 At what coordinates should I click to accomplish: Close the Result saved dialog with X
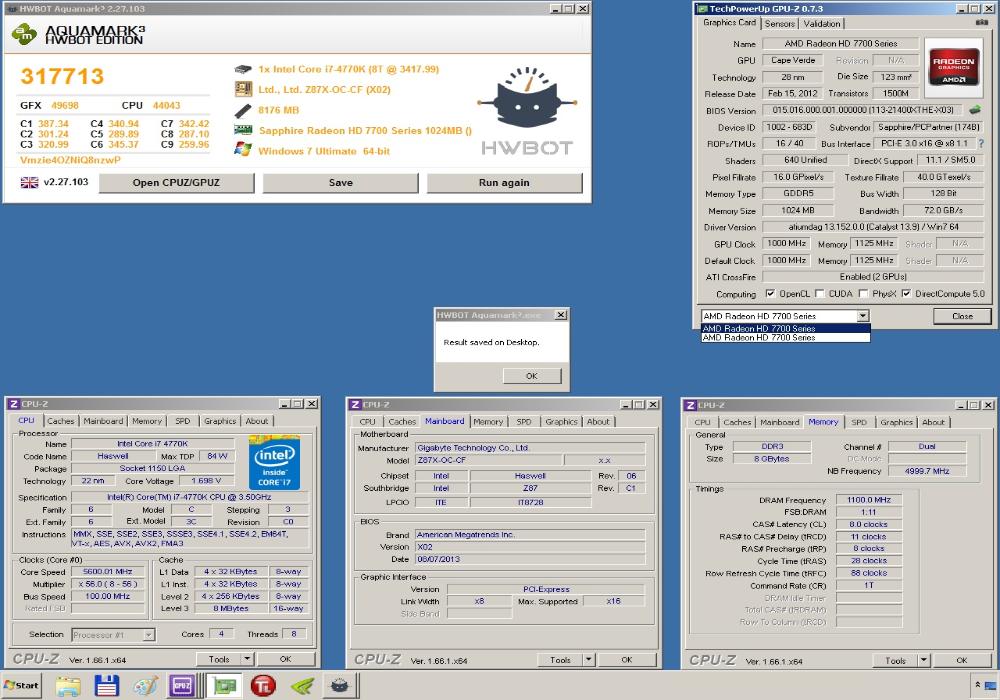tap(560, 314)
